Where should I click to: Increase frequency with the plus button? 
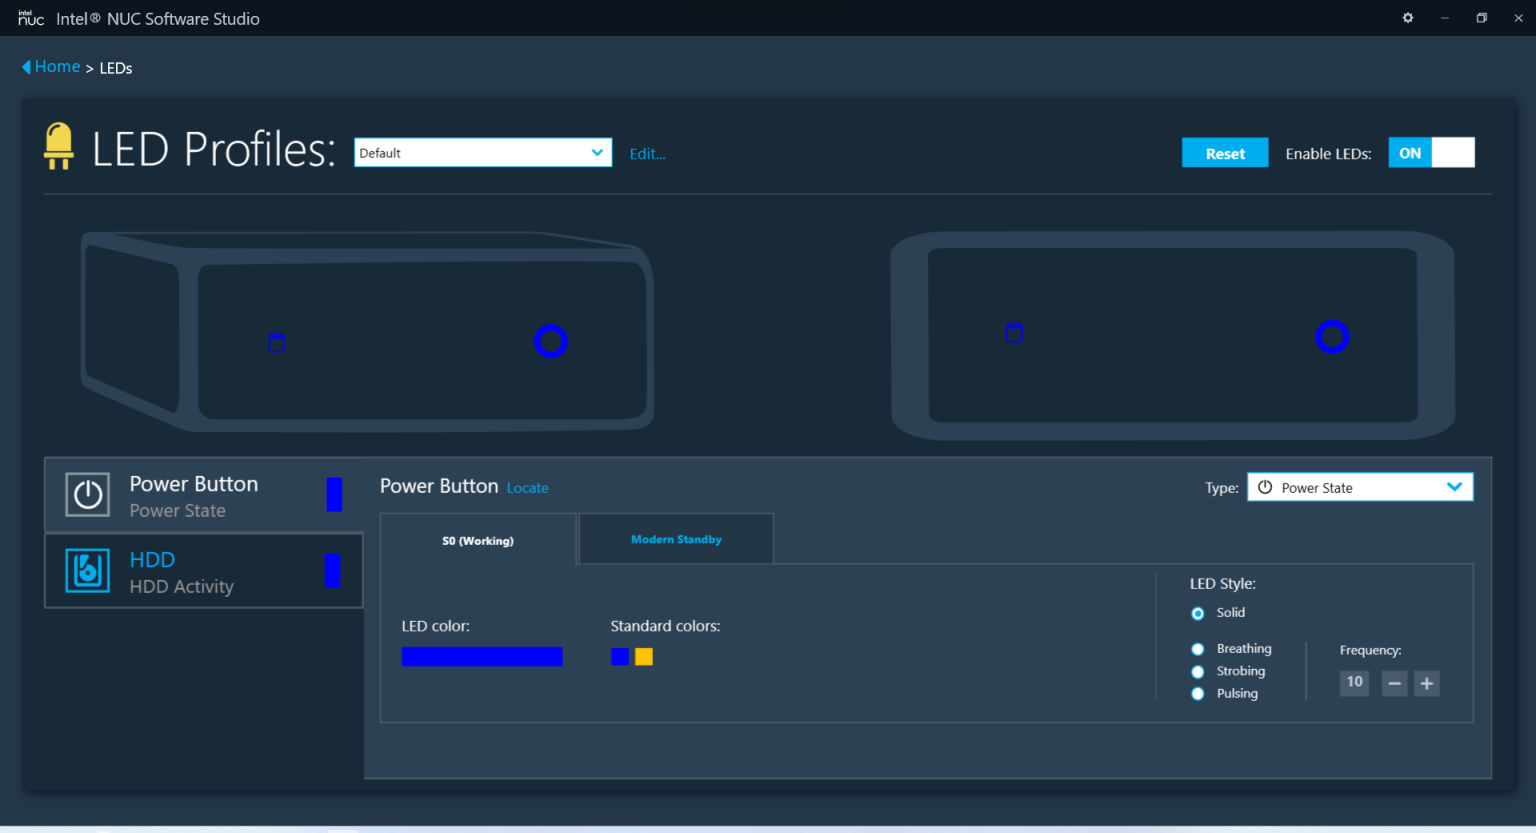(1427, 684)
